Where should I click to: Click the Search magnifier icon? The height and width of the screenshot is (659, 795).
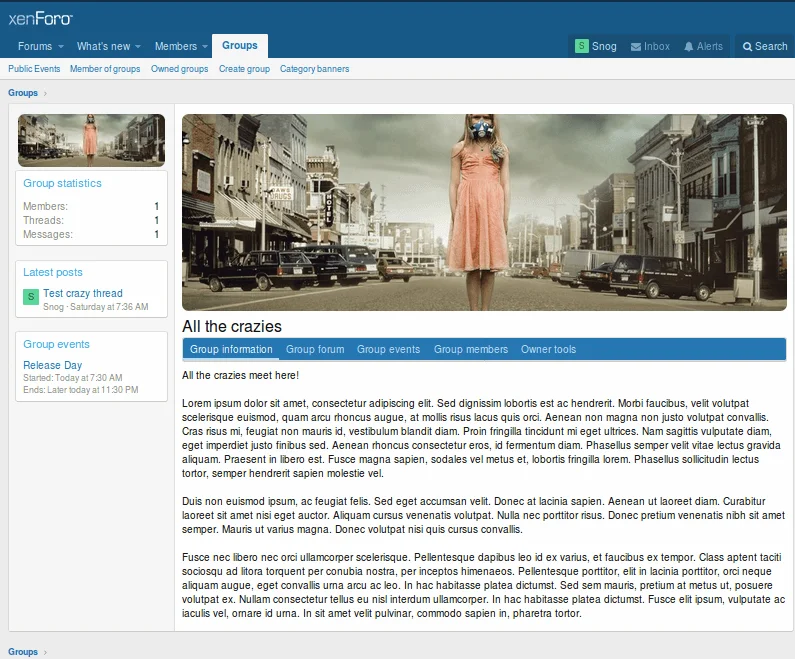(x=747, y=46)
